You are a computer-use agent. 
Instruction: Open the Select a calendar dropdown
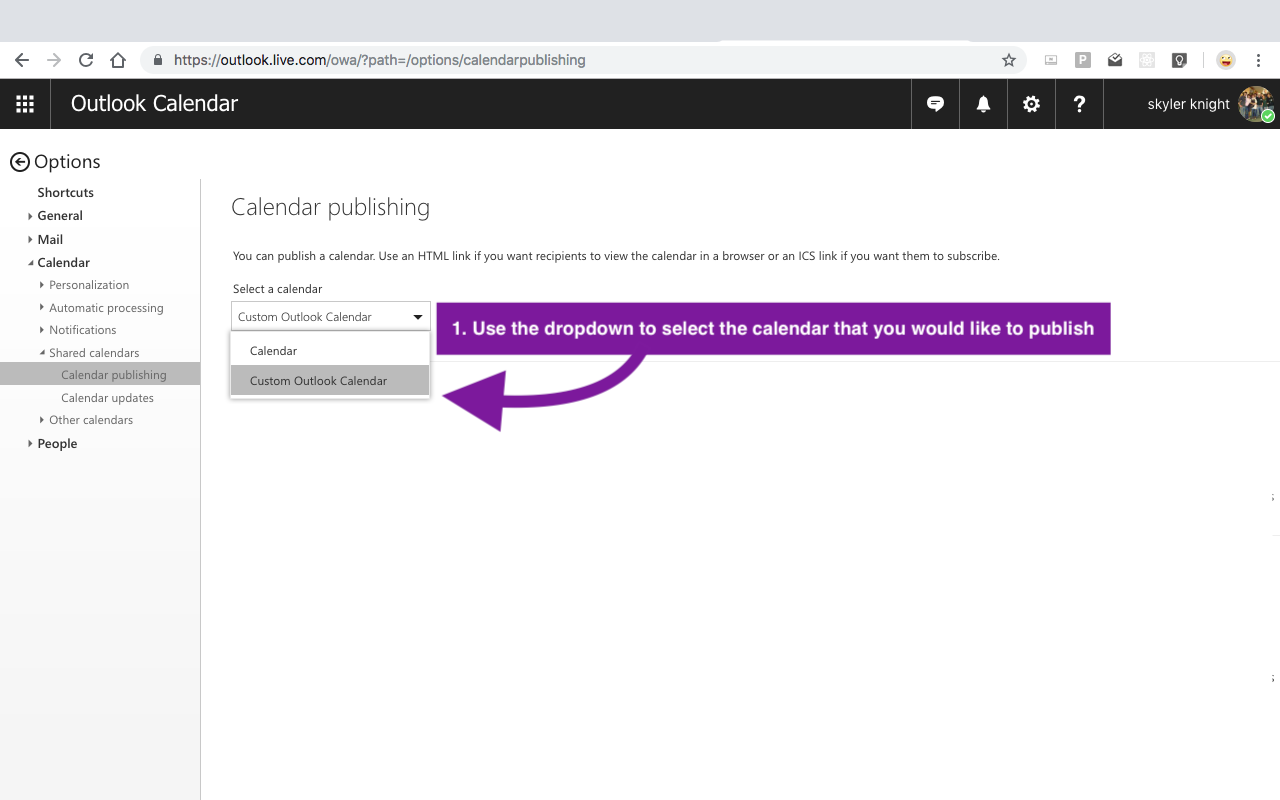click(x=331, y=316)
